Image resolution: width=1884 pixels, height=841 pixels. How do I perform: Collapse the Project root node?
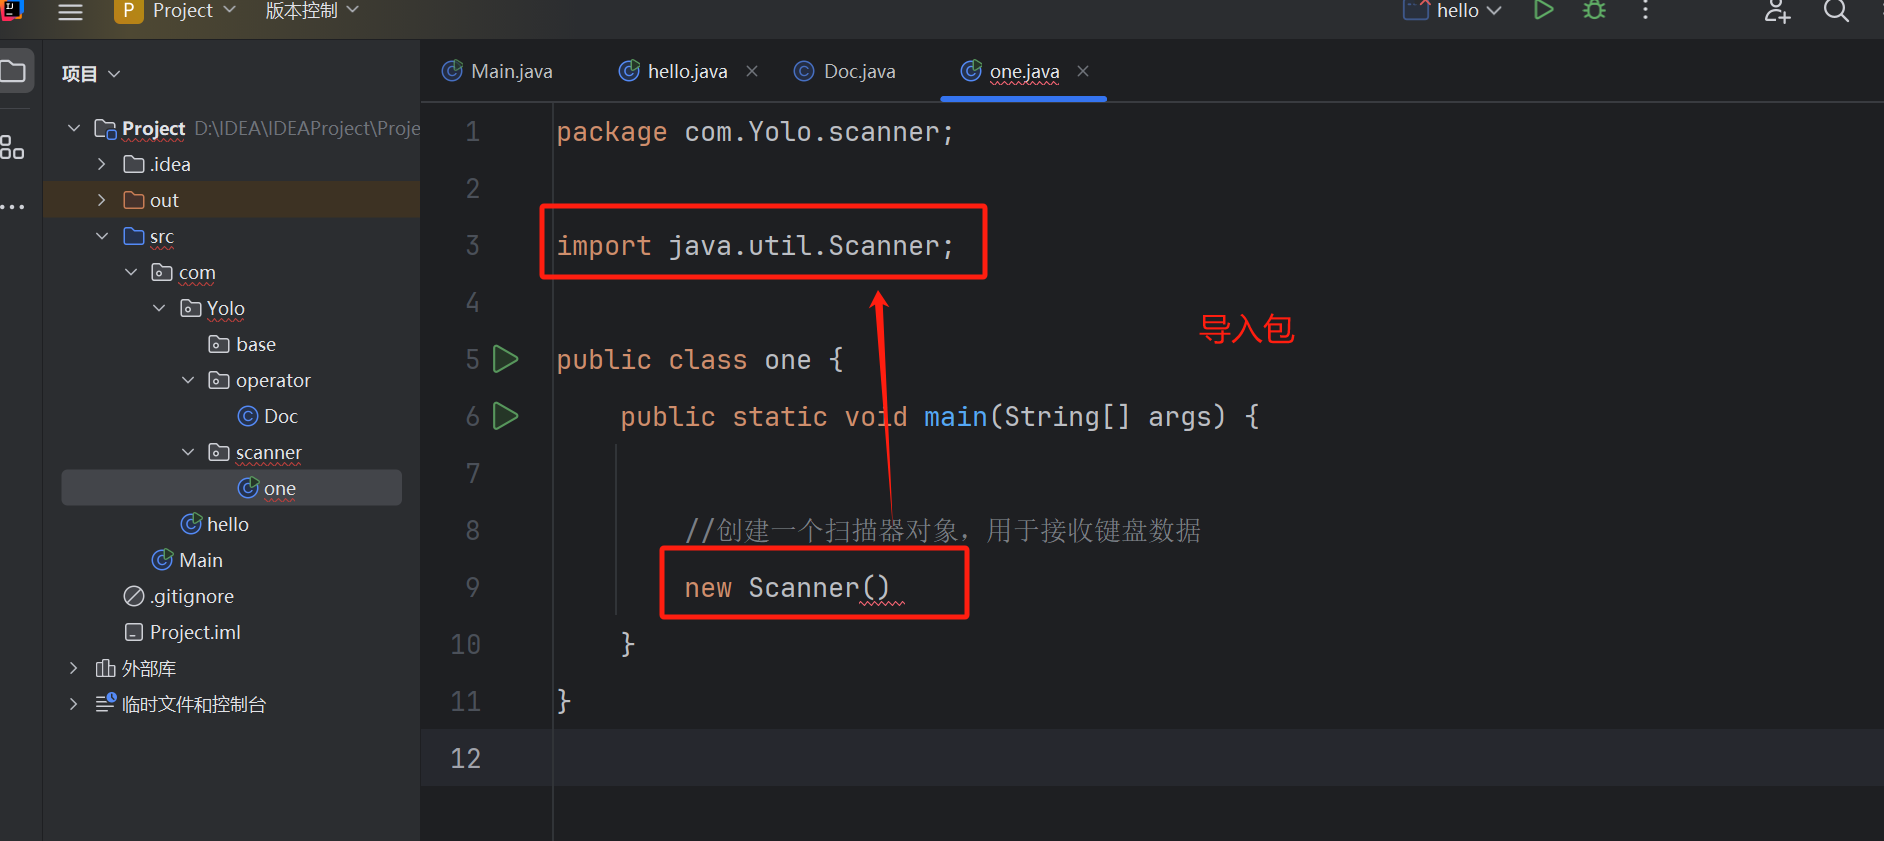click(x=73, y=128)
